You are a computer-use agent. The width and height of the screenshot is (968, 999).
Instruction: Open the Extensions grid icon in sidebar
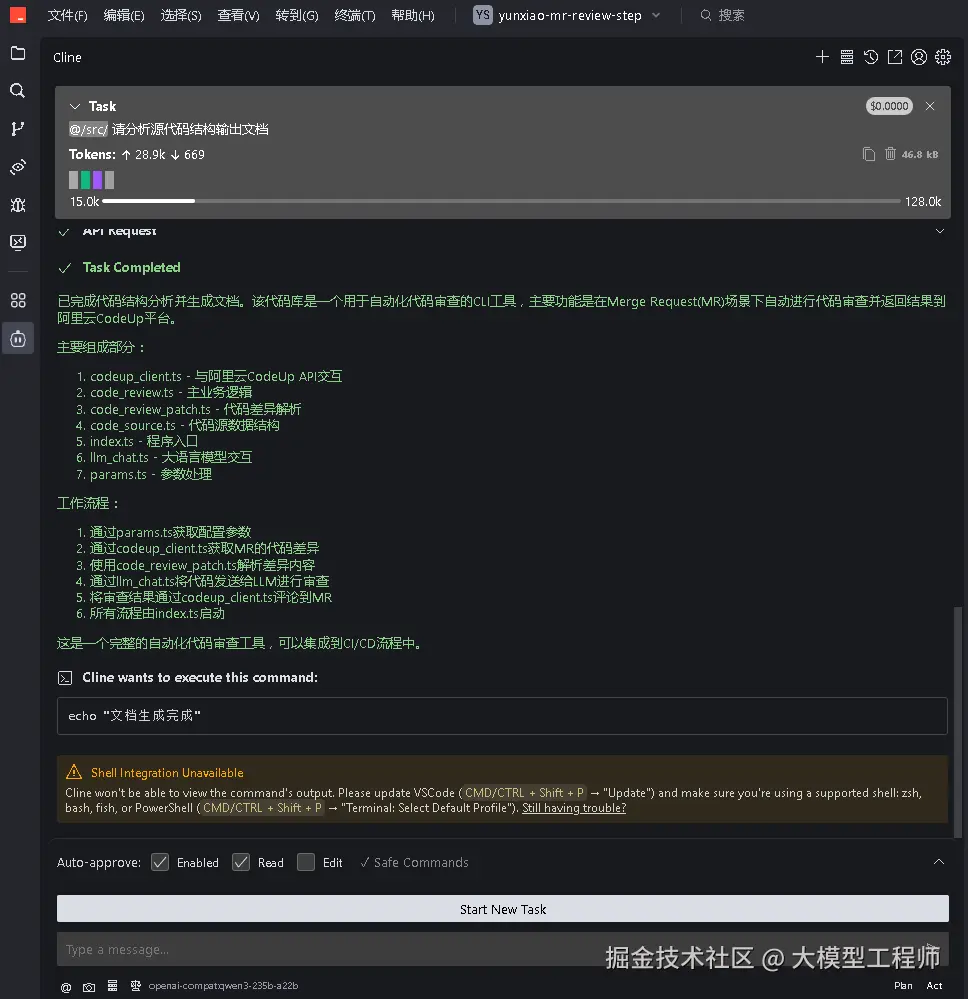pos(18,300)
